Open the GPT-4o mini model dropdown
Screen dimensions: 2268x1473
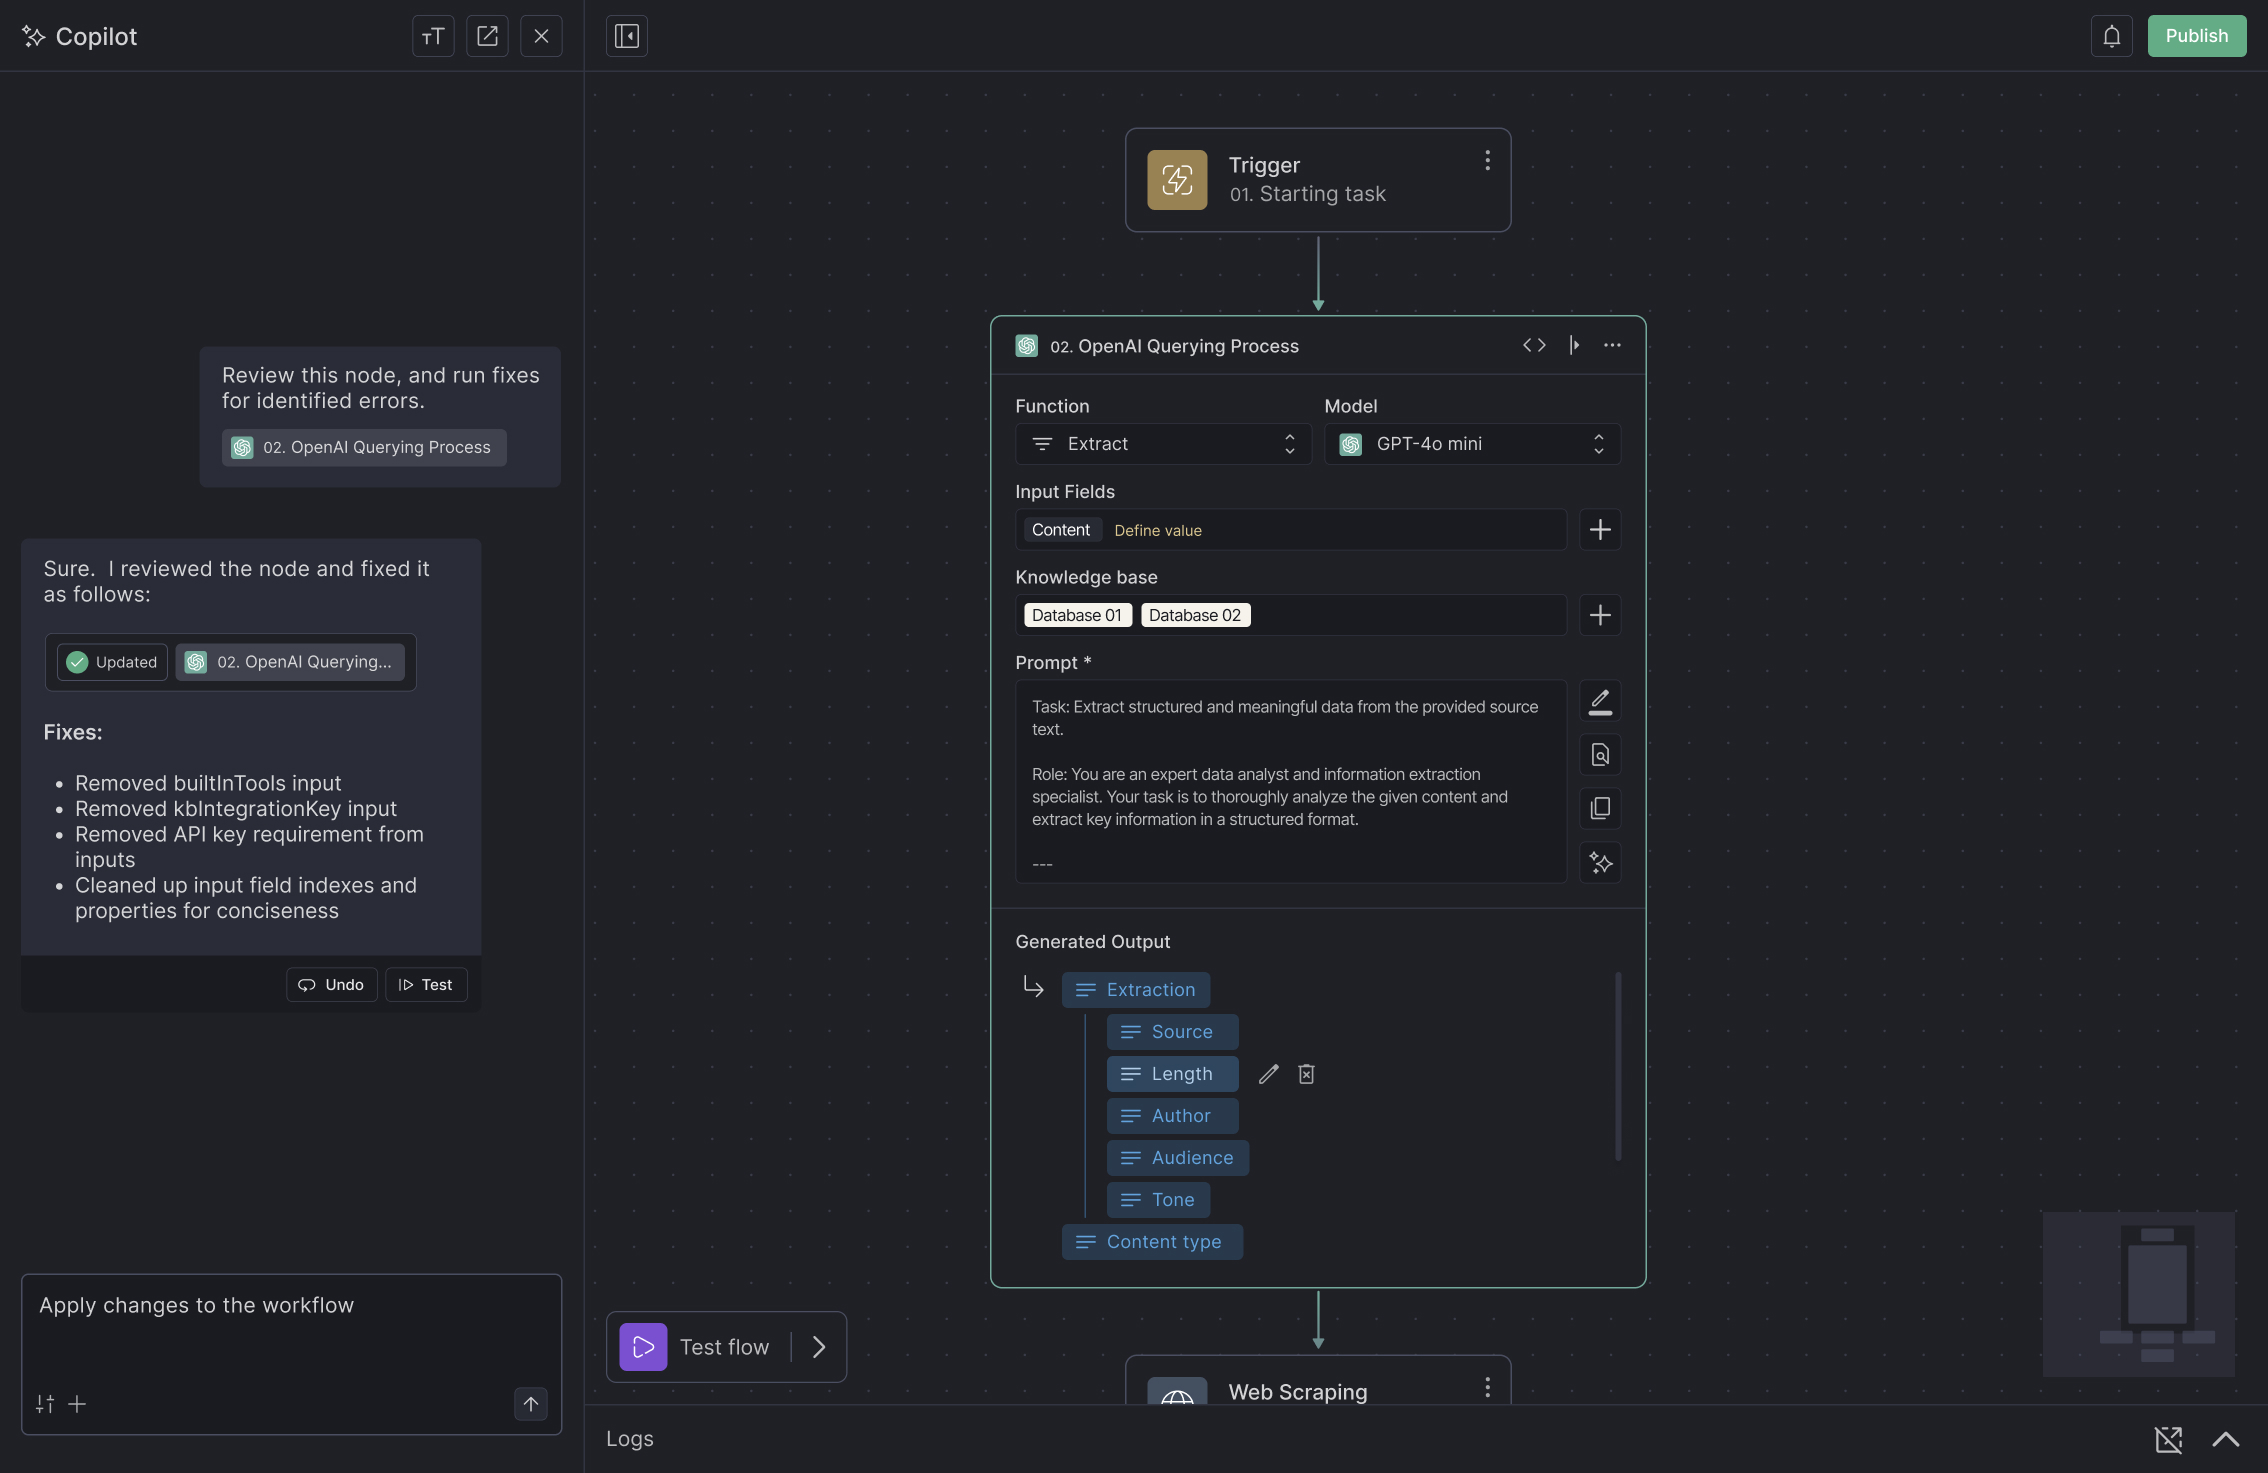tap(1472, 444)
